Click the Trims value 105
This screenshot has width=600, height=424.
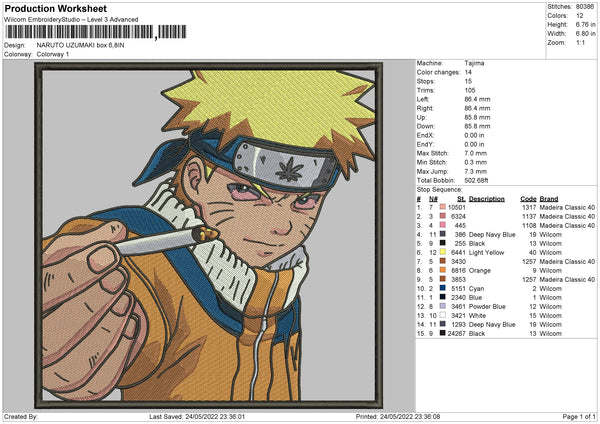click(x=470, y=90)
